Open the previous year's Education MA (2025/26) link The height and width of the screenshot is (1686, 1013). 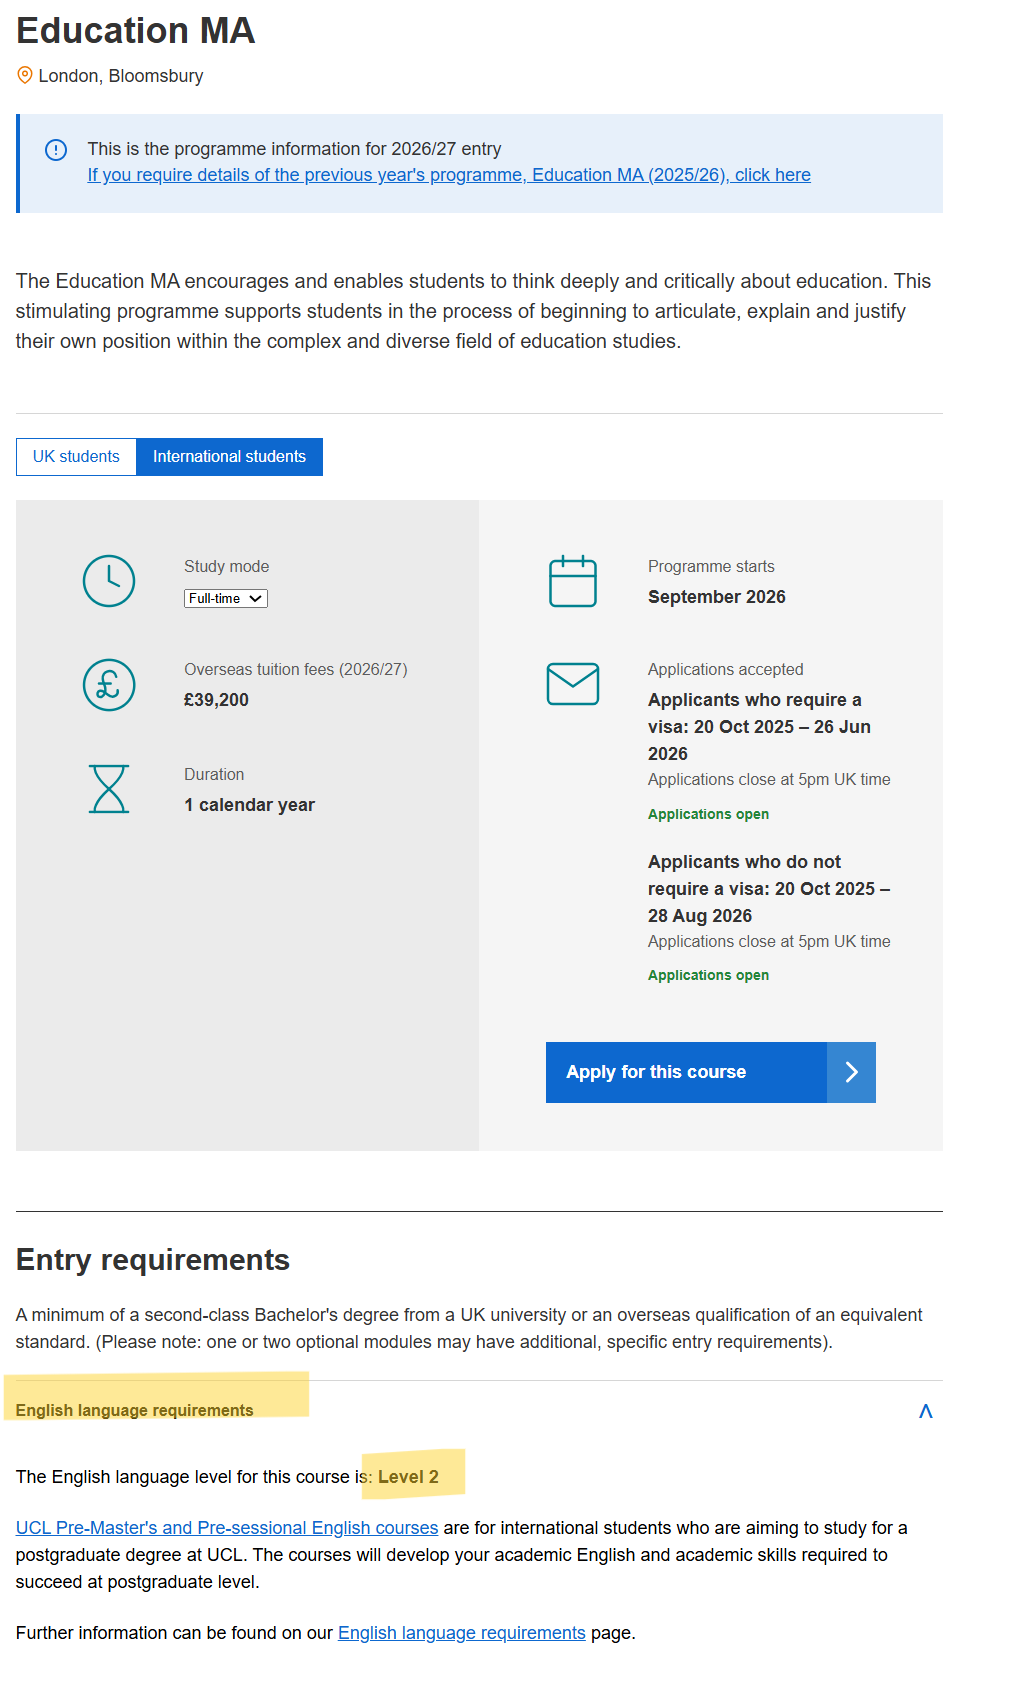click(449, 175)
